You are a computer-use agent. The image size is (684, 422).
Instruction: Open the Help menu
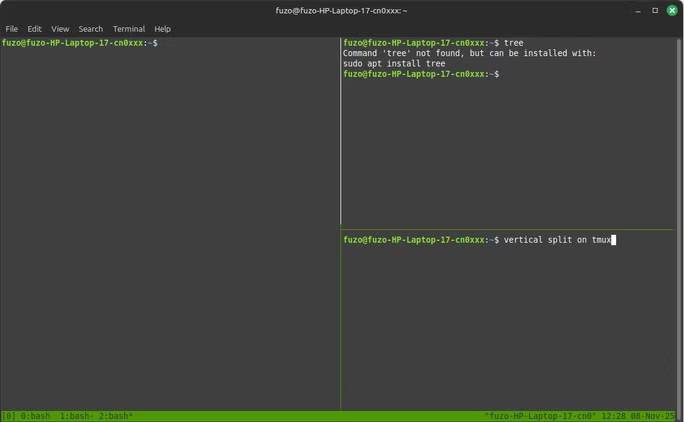(x=162, y=29)
